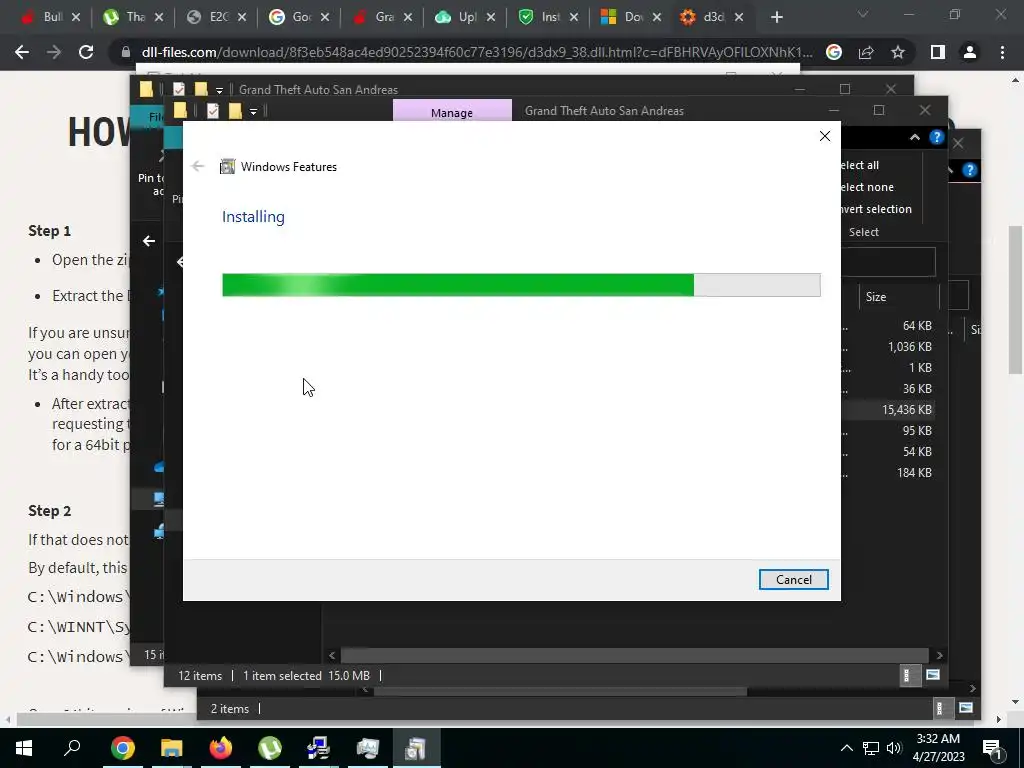
Task: Open a new browser tab
Action: point(776,17)
